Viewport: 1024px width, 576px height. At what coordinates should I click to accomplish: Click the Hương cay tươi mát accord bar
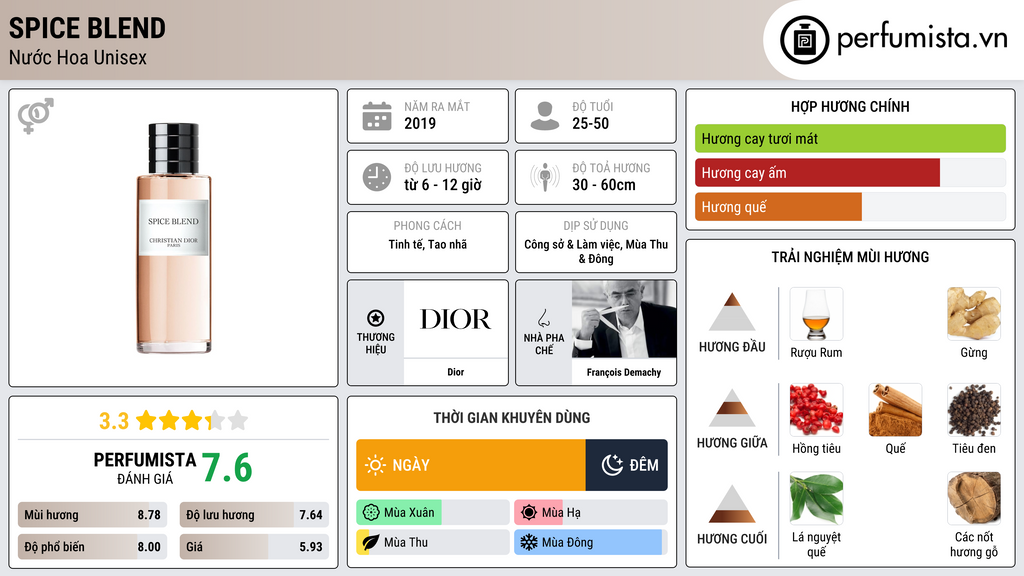click(850, 139)
